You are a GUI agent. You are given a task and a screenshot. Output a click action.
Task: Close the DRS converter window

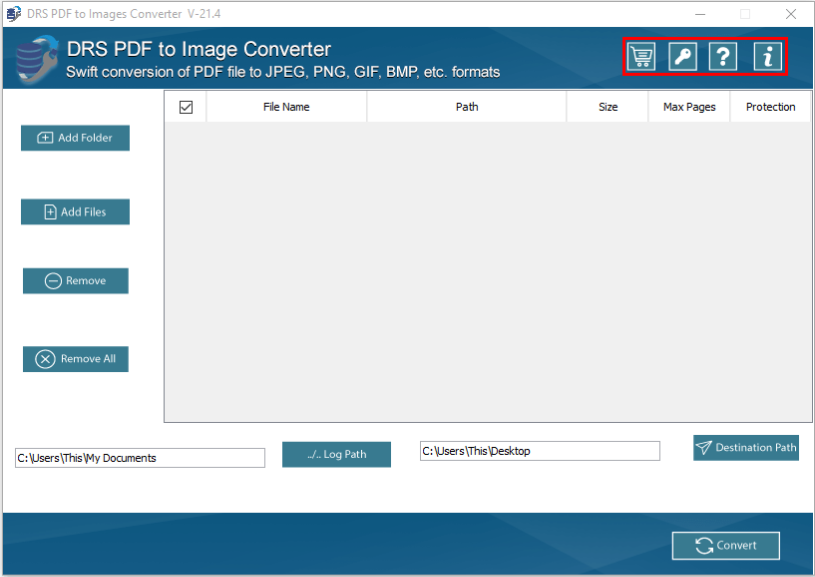[791, 14]
